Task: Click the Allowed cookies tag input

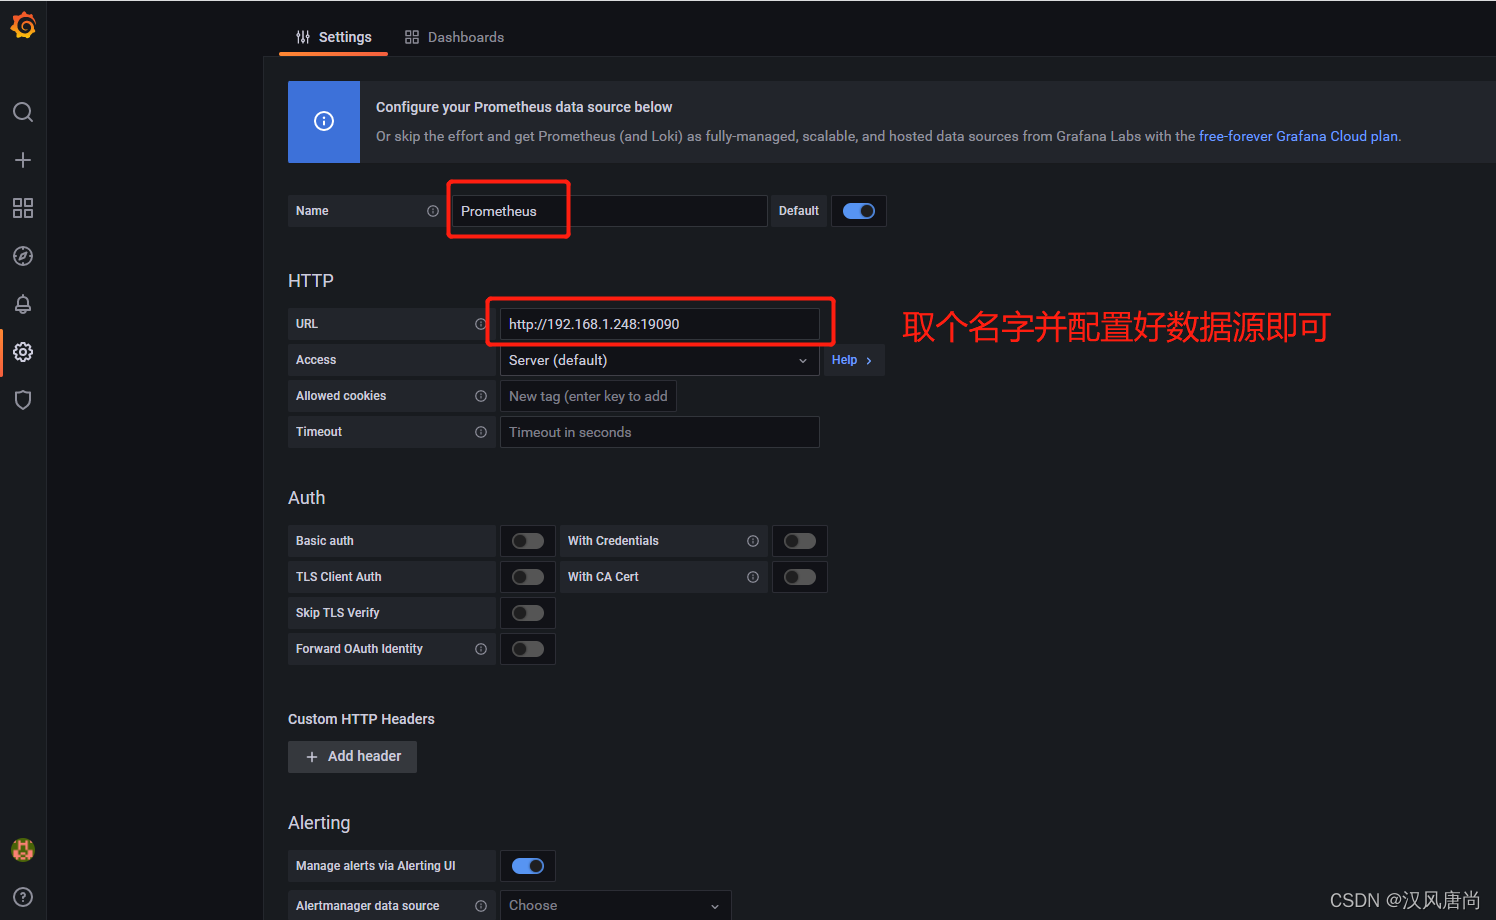Action: 588,396
